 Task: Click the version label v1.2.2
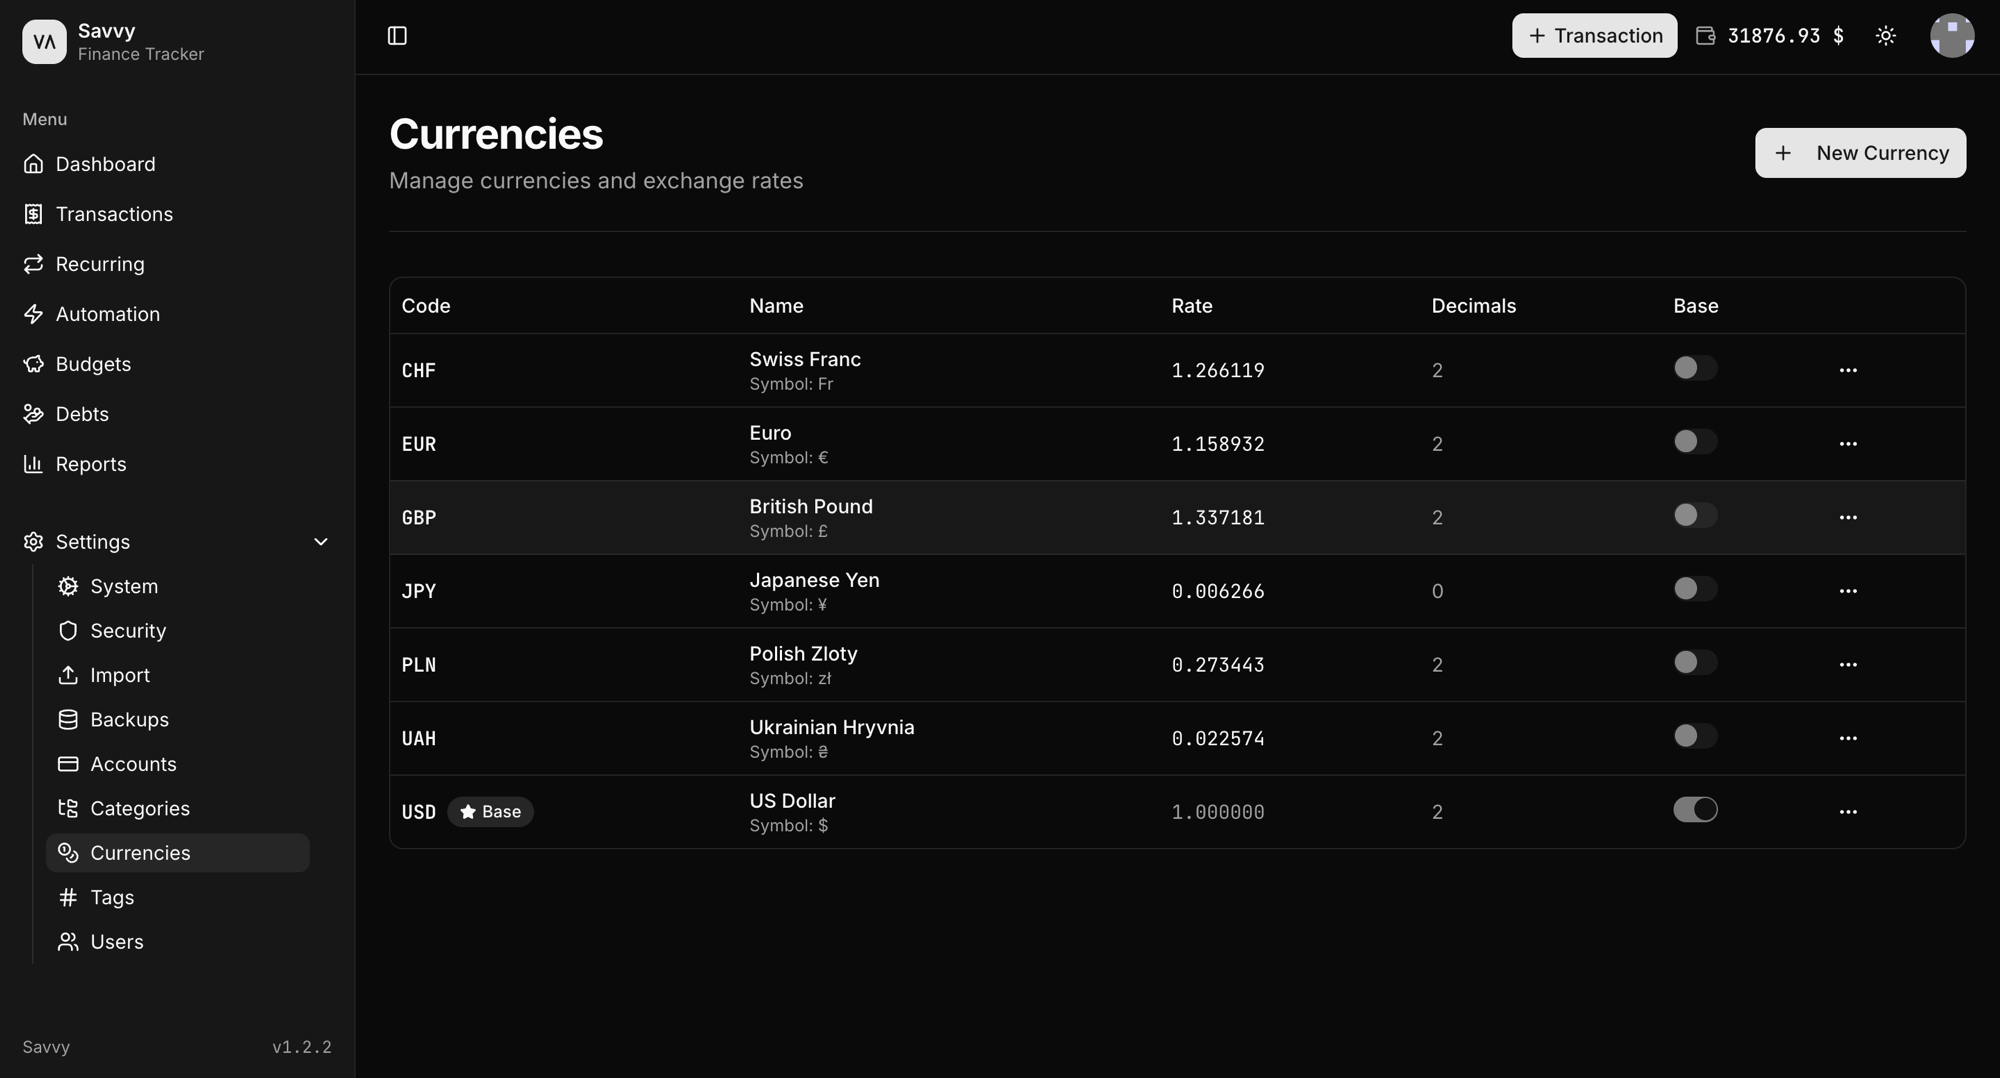click(302, 1047)
